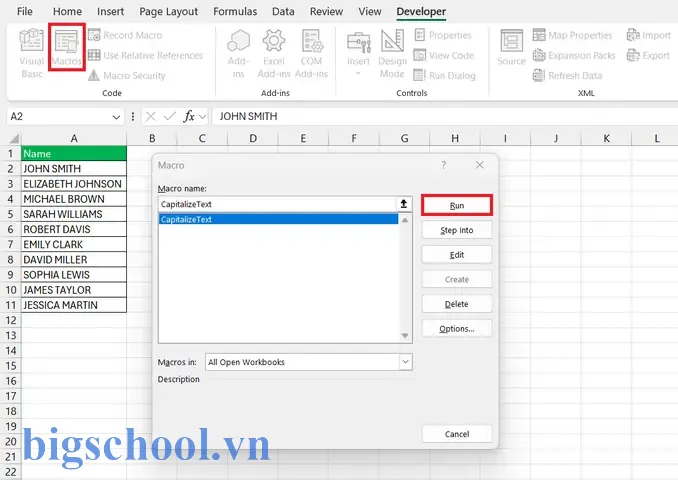Open Macro Security settings
Screen dimensions: 678x480
pyautogui.click(x=127, y=76)
